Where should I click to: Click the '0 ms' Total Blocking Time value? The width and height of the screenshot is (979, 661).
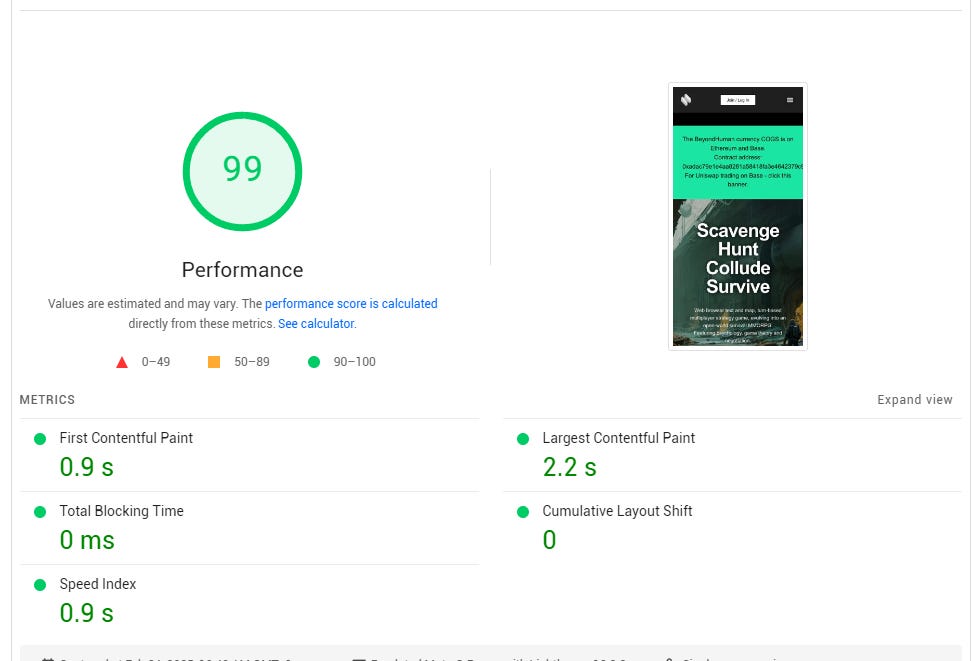[x=87, y=540]
